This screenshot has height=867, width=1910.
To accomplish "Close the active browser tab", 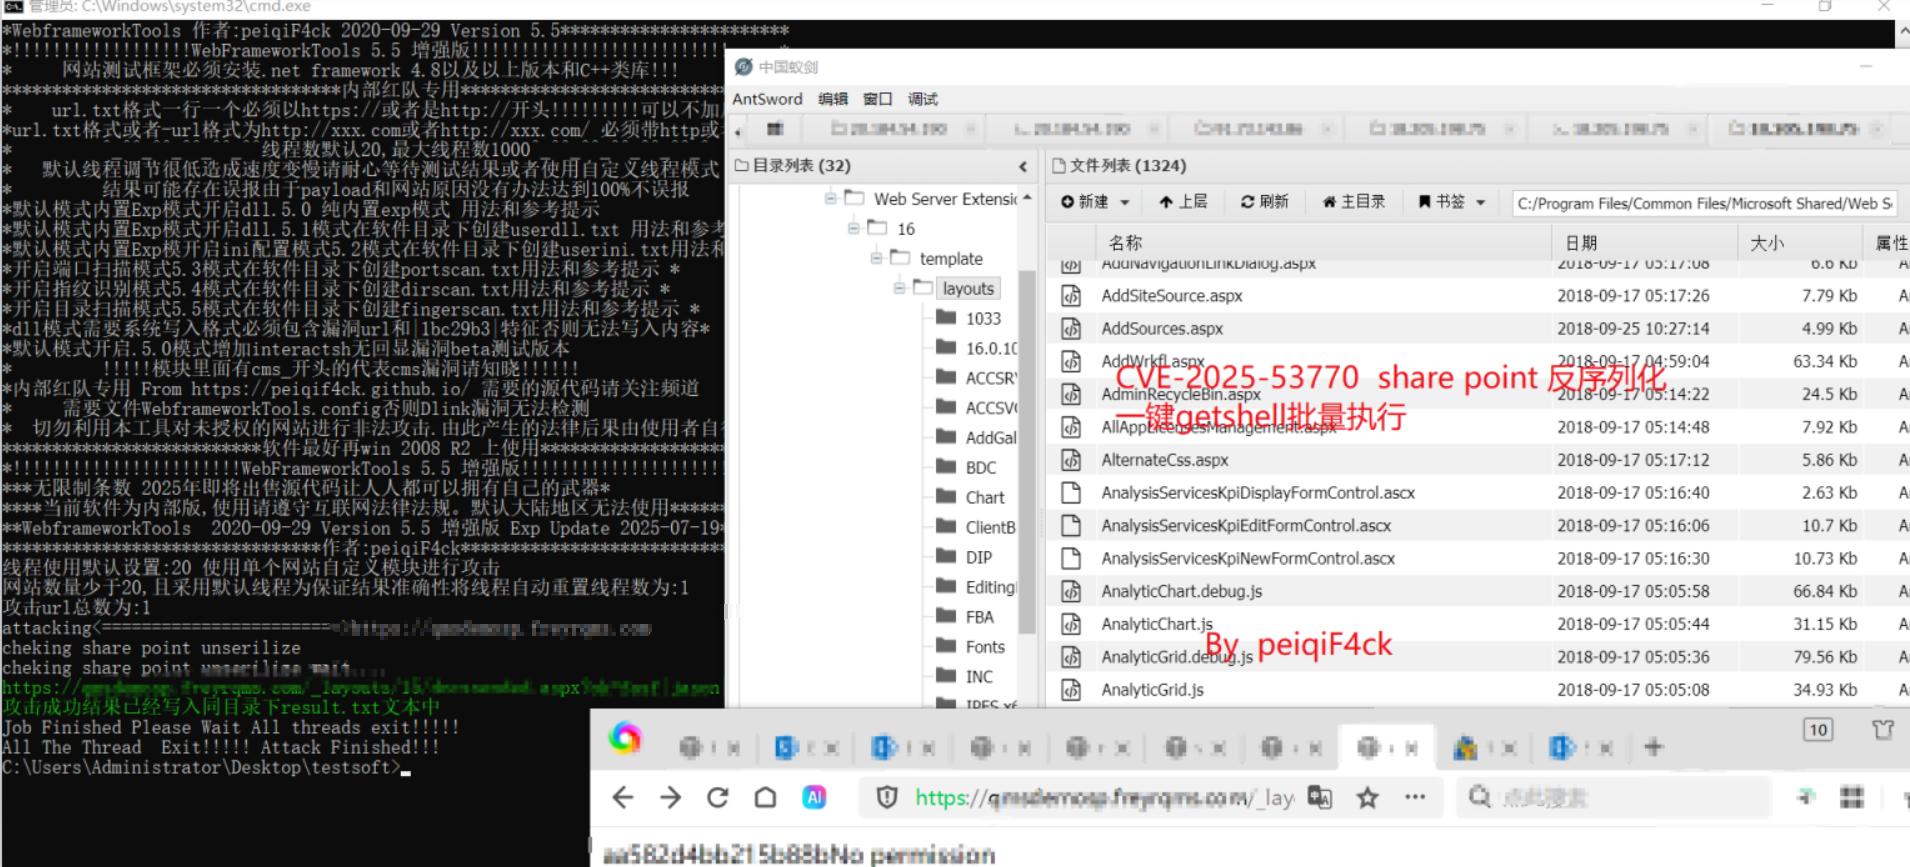I will [x=1412, y=748].
